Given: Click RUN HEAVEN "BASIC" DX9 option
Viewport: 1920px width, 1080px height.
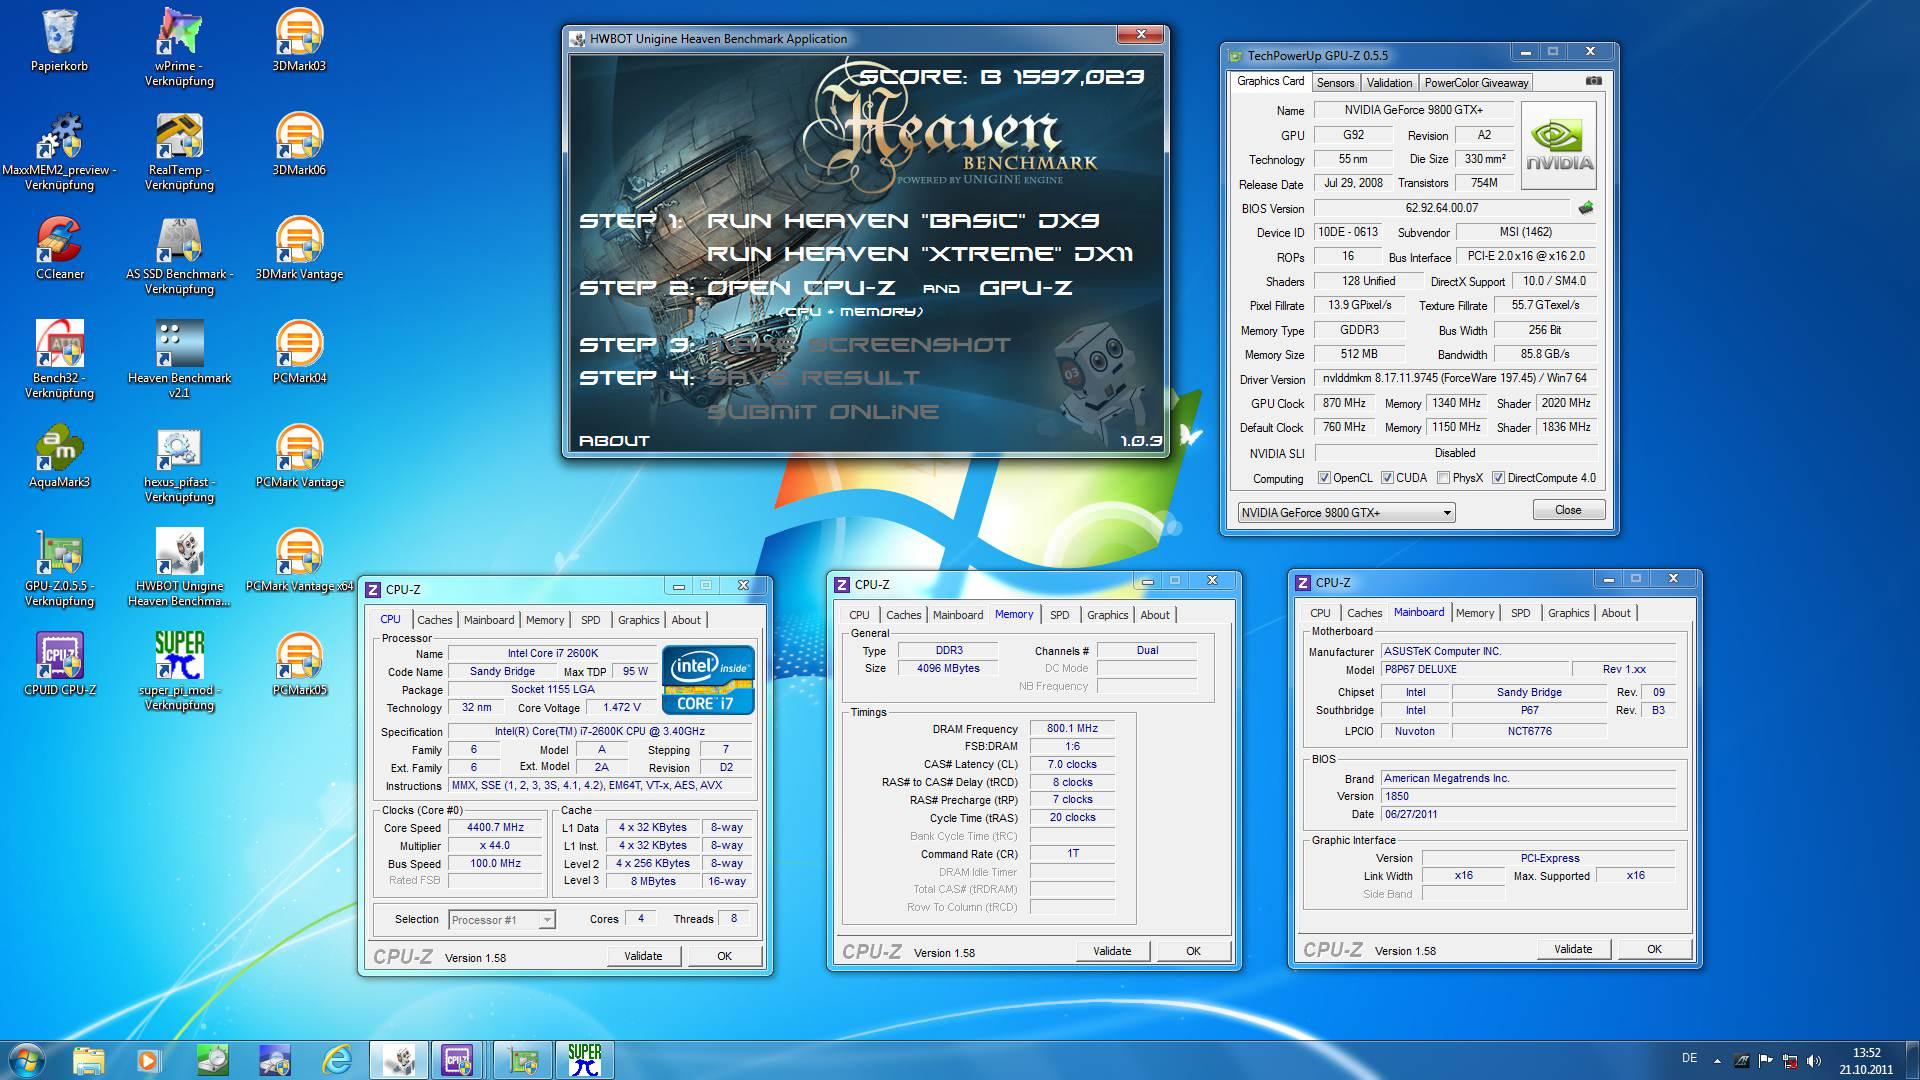Looking at the screenshot, I should click(903, 221).
